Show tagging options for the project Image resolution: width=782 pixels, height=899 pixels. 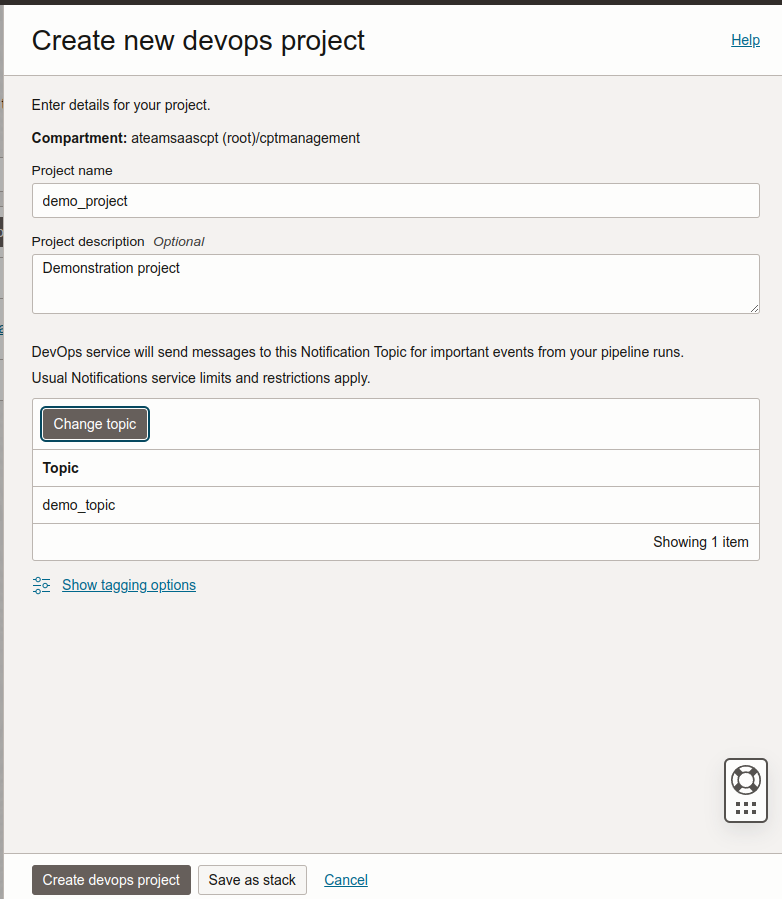pos(128,585)
